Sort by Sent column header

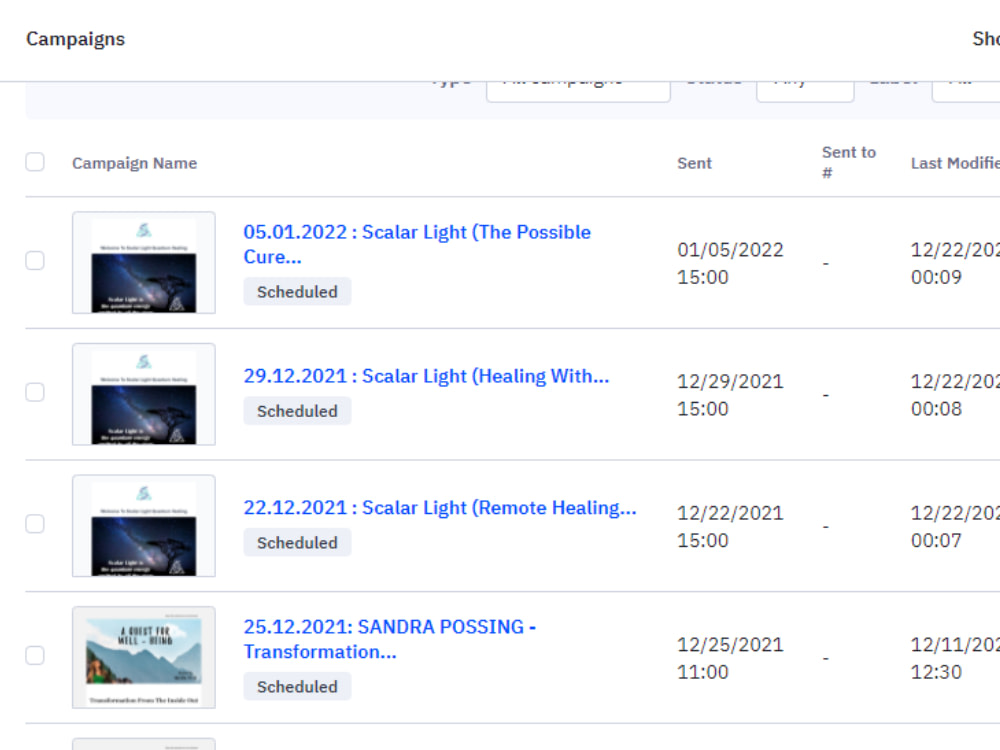(x=694, y=163)
